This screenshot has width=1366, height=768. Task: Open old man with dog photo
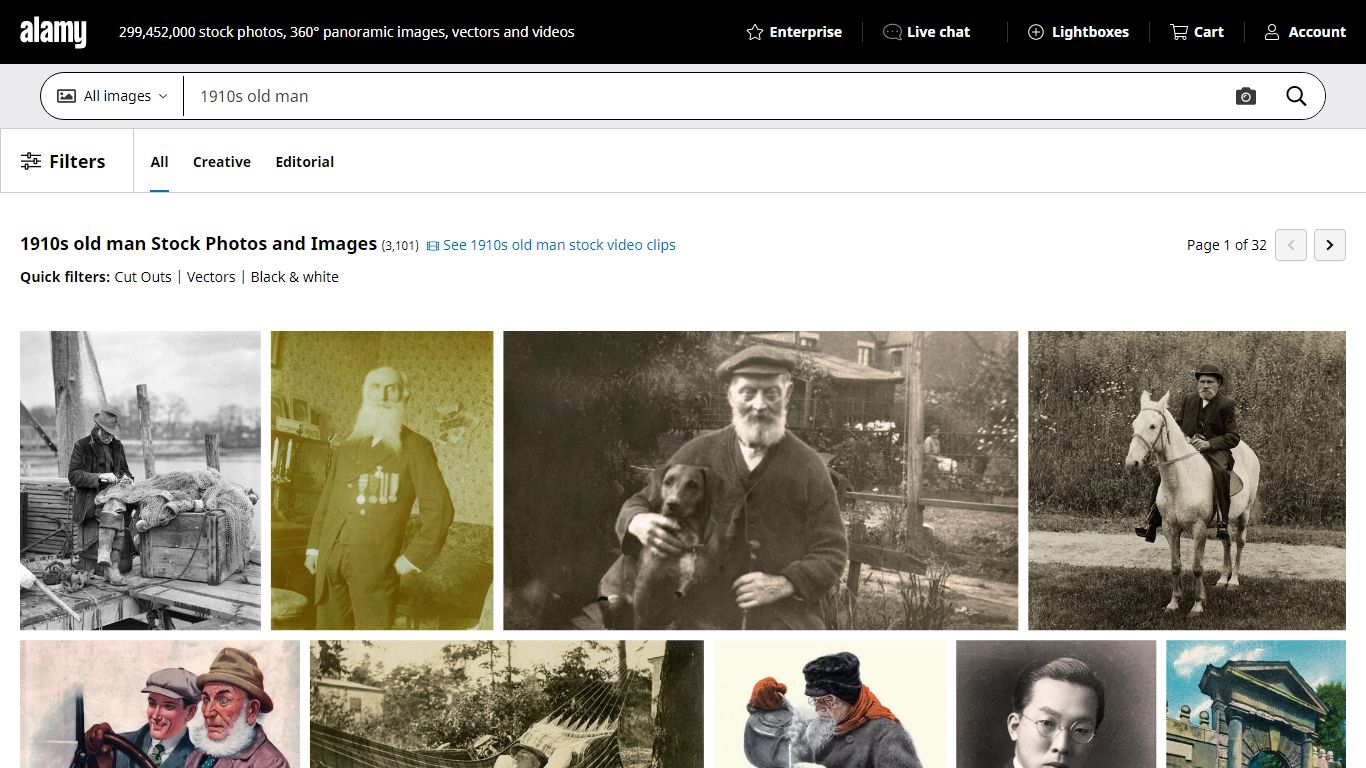[761, 480]
